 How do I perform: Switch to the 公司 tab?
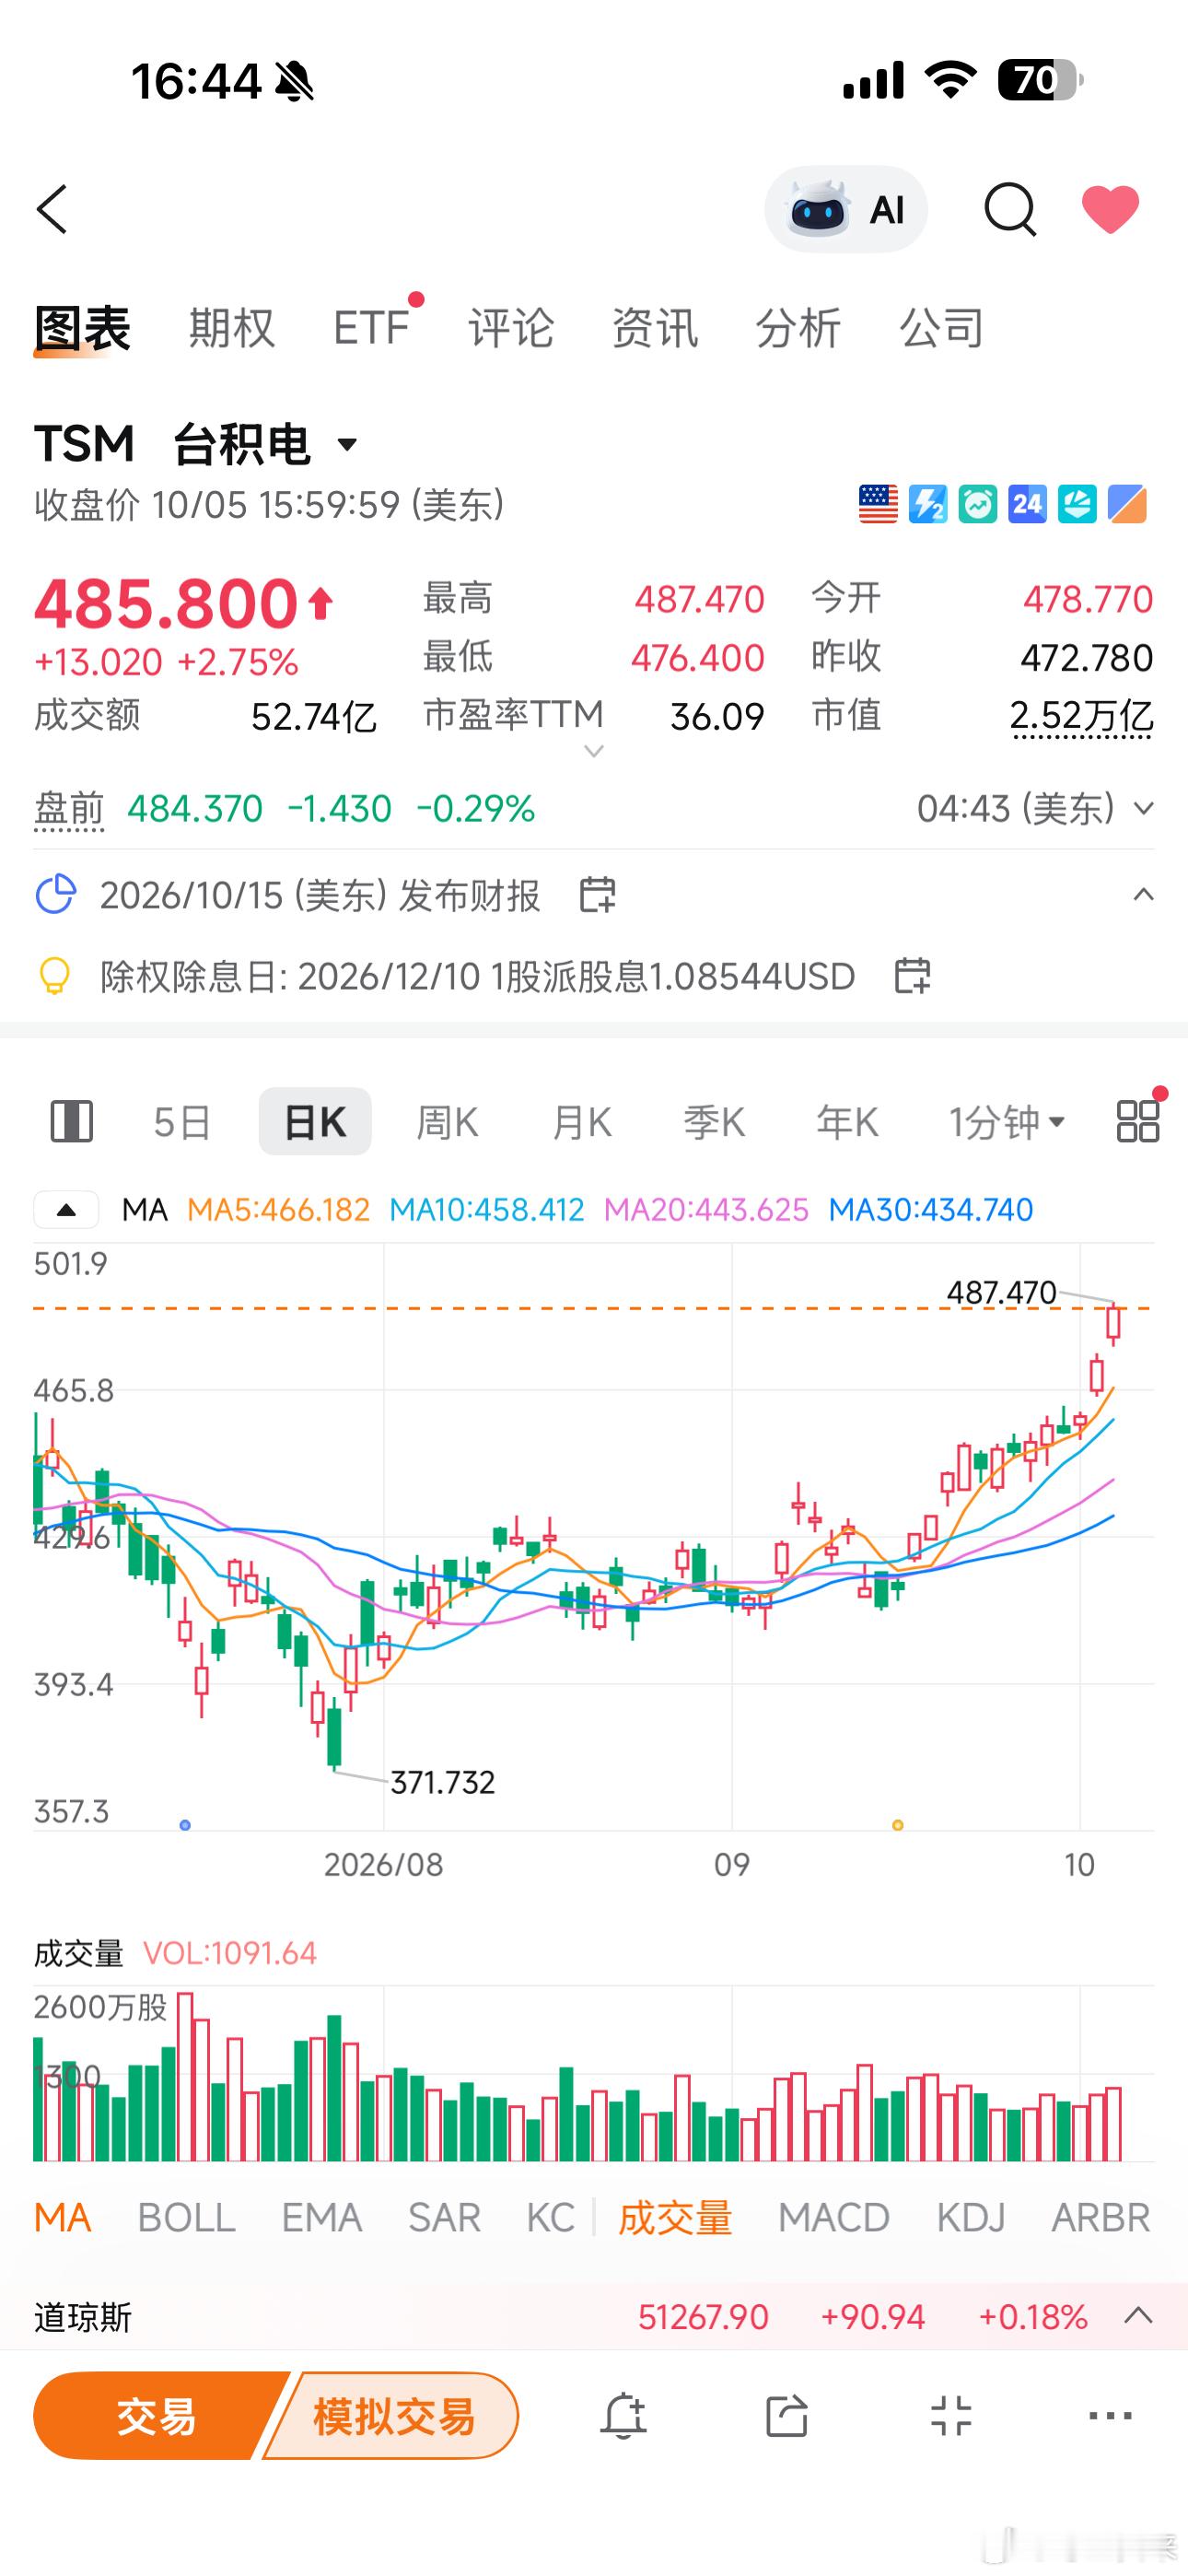click(942, 328)
